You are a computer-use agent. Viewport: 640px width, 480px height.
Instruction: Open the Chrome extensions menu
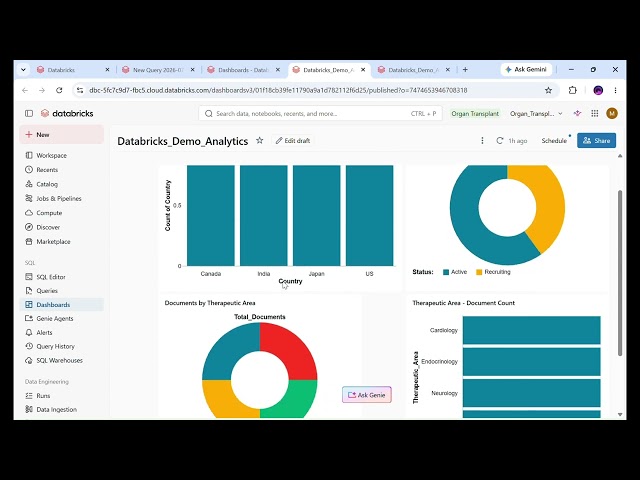click(573, 90)
